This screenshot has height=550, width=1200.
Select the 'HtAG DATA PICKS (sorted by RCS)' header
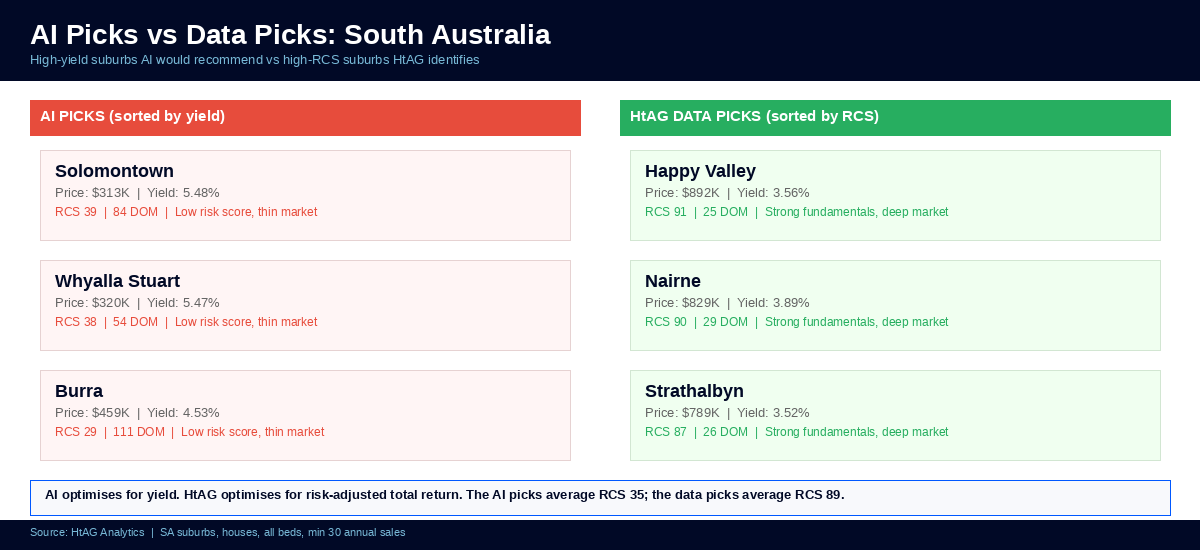pos(895,118)
